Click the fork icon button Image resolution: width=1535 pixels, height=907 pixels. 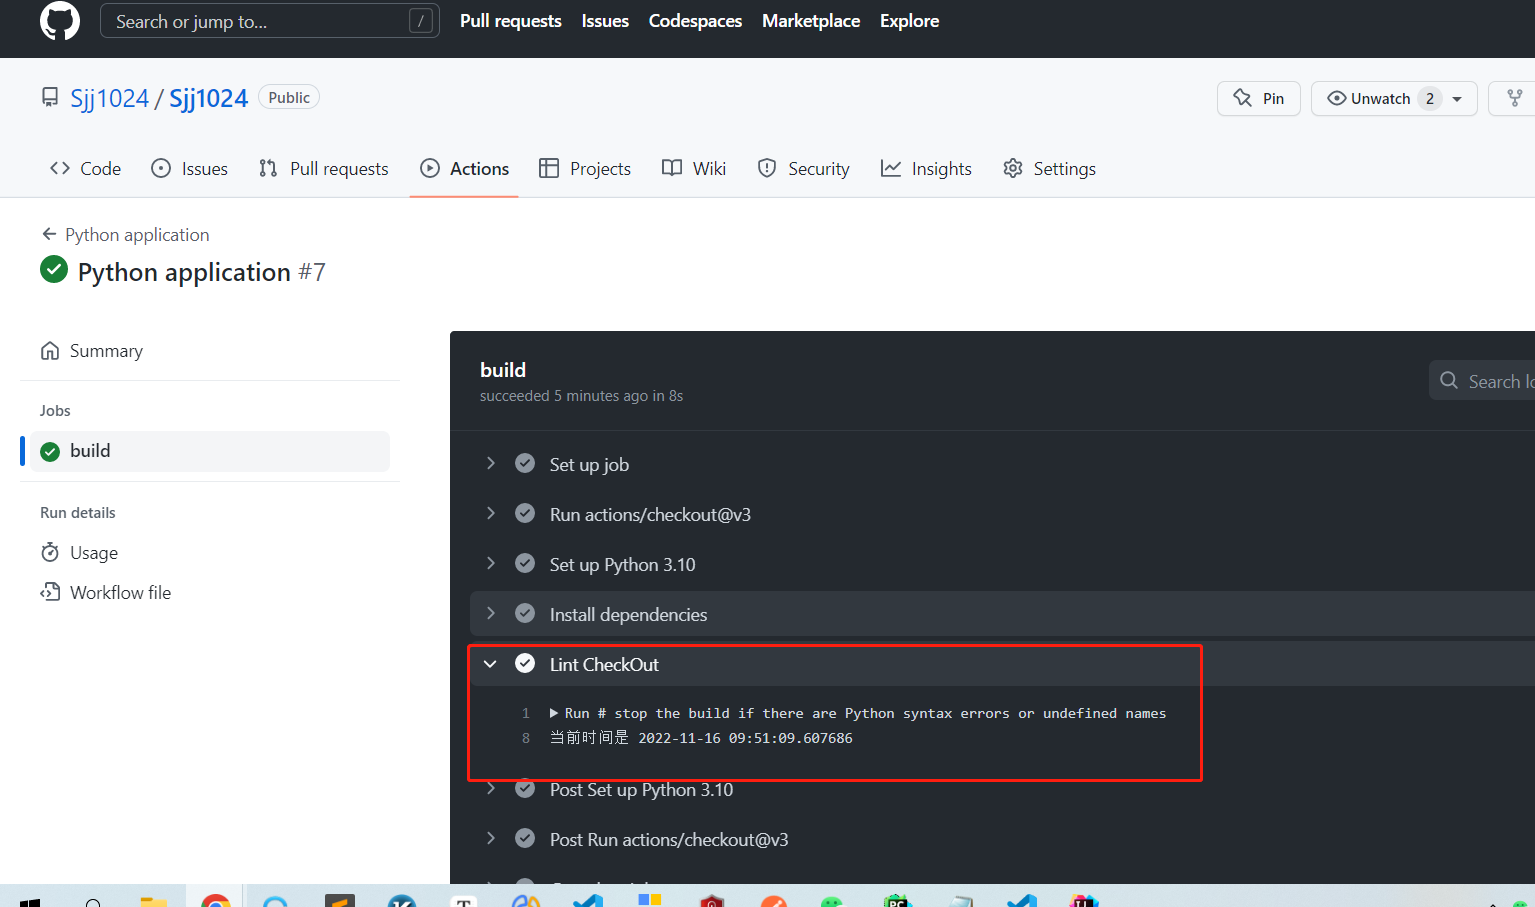[1518, 98]
